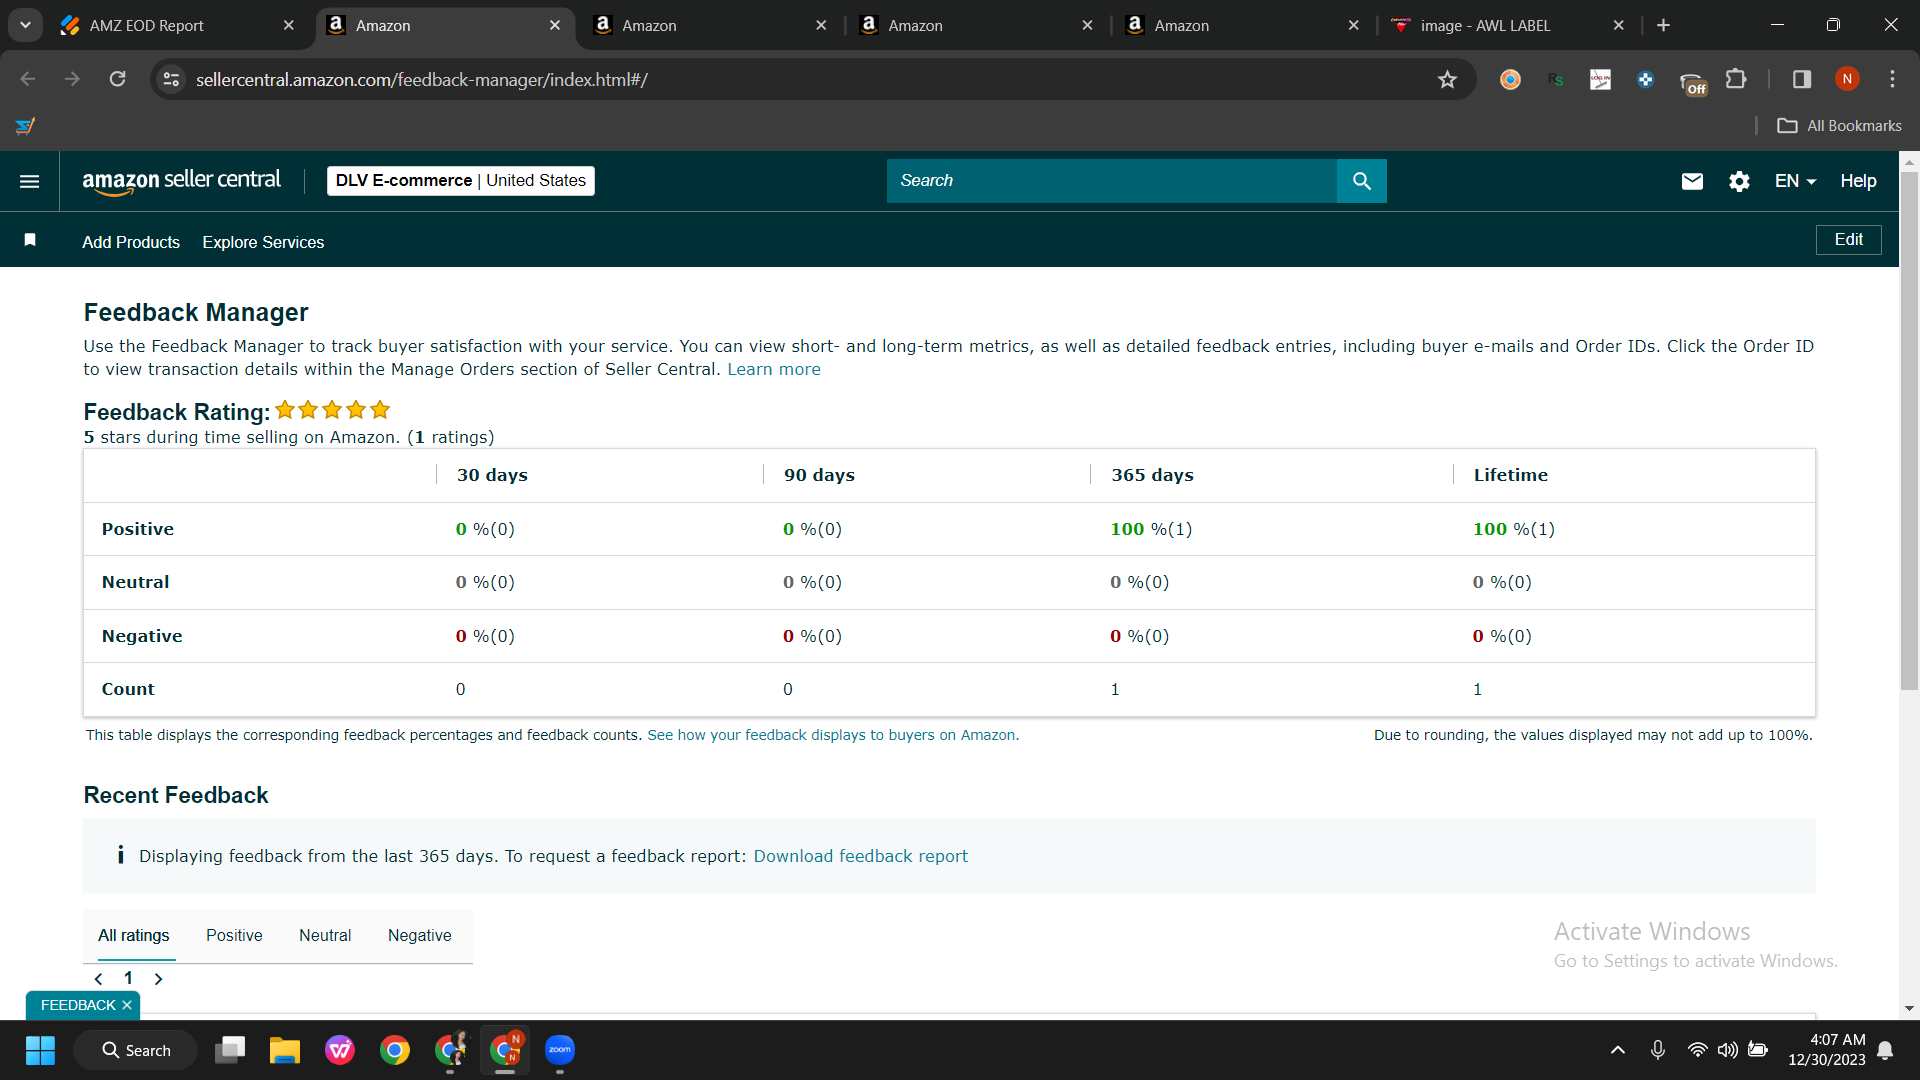Click the Explore Services link
This screenshot has height=1080, width=1920.
pyautogui.click(x=263, y=242)
